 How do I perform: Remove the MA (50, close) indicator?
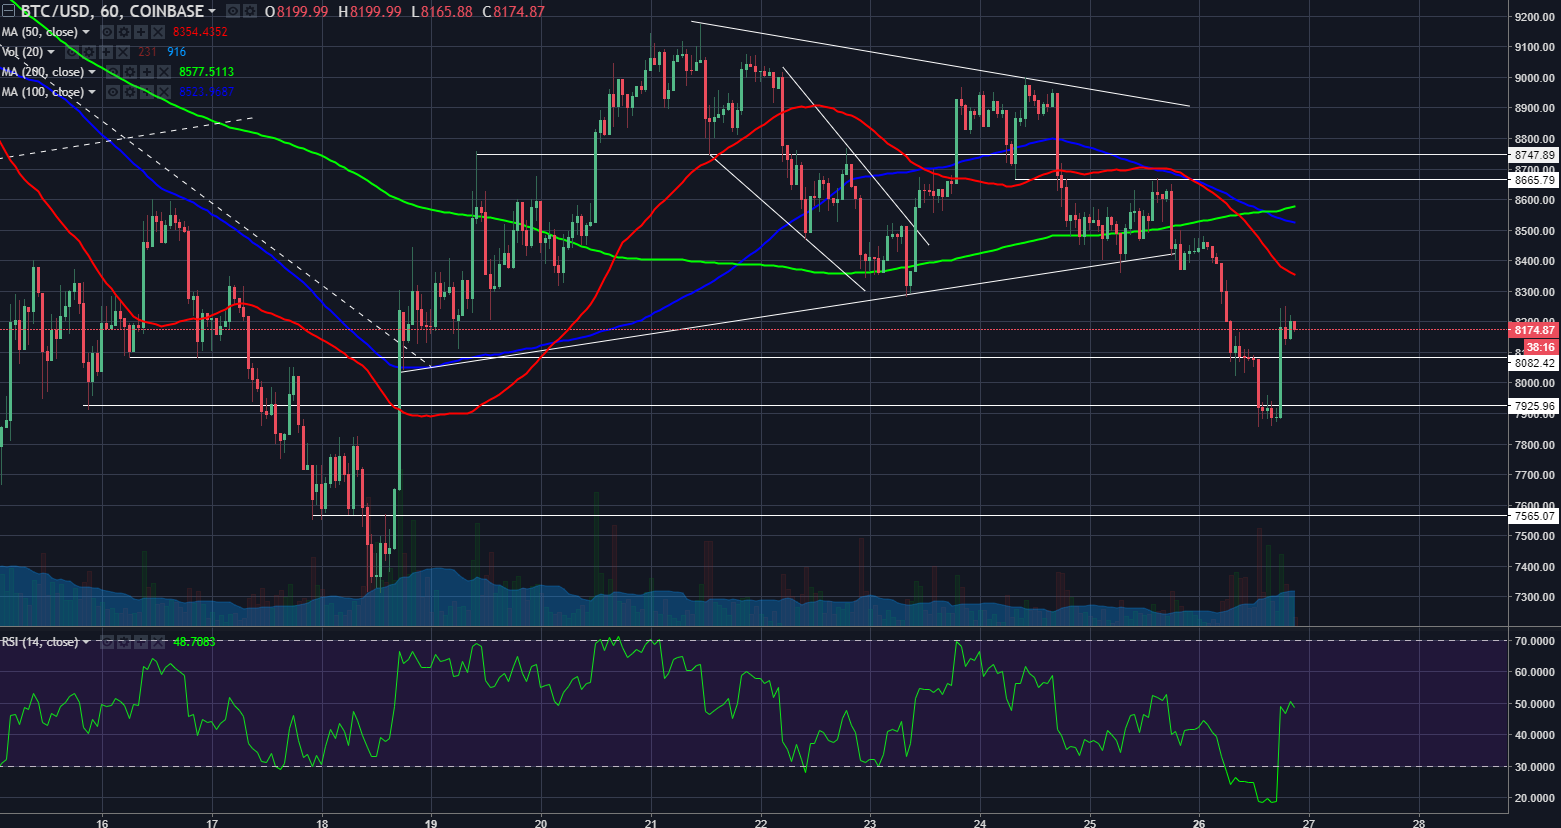tap(158, 32)
